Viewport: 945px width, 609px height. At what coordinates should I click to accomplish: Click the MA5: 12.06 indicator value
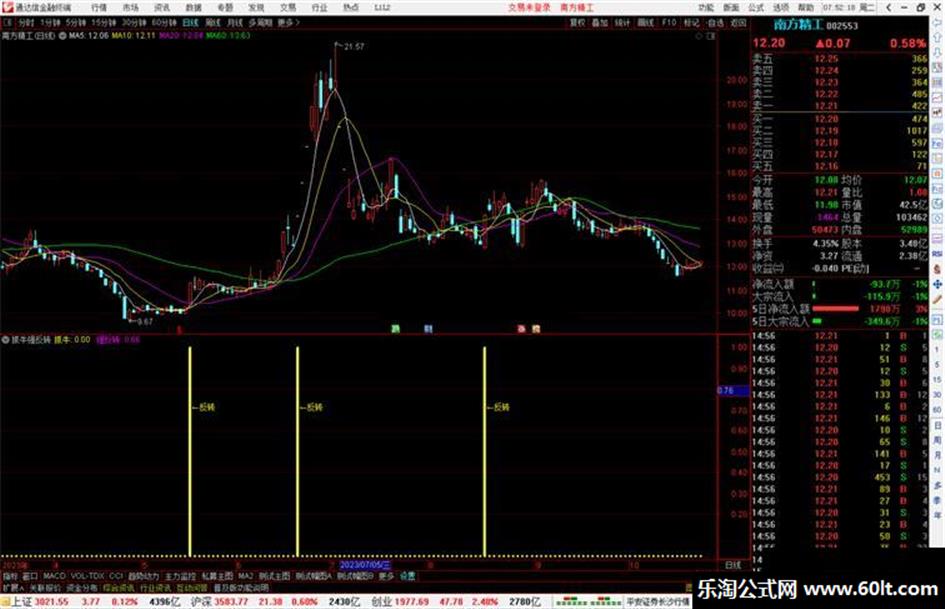[89, 36]
